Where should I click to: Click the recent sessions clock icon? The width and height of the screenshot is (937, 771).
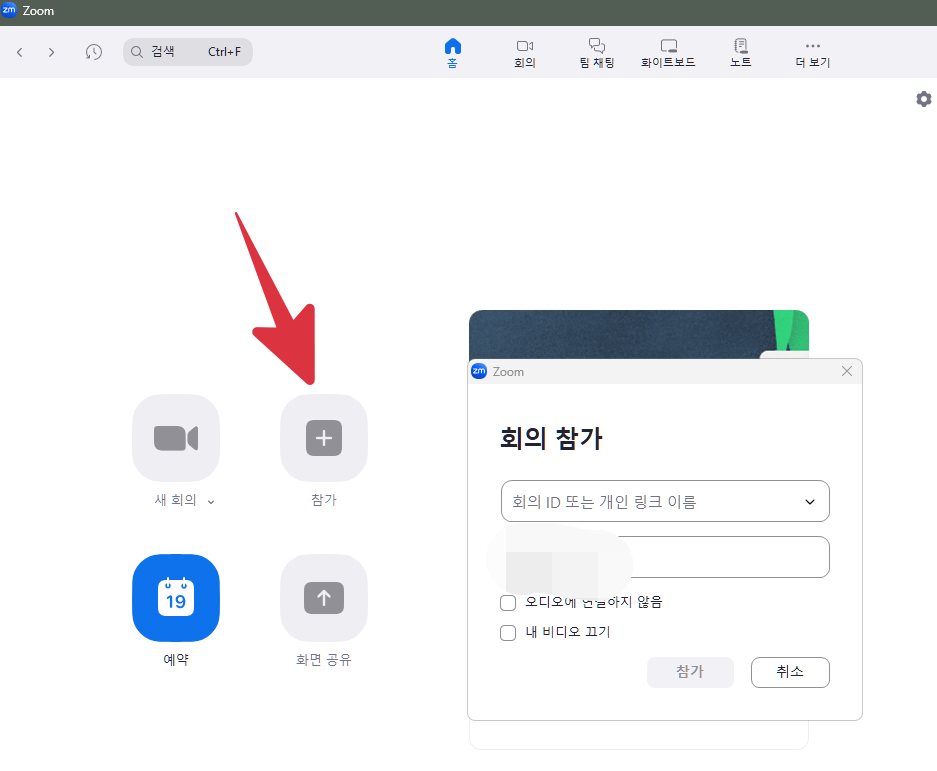[x=93, y=51]
